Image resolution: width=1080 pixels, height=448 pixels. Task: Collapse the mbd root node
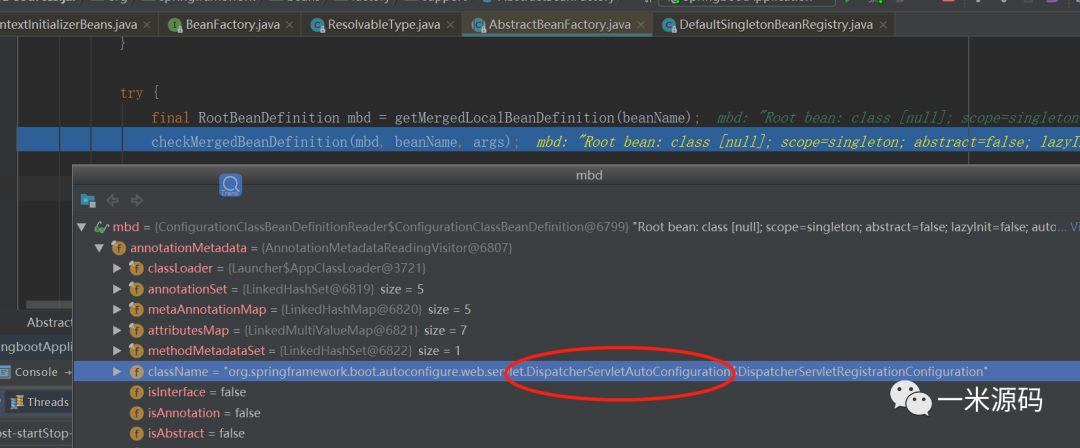tap(83, 227)
